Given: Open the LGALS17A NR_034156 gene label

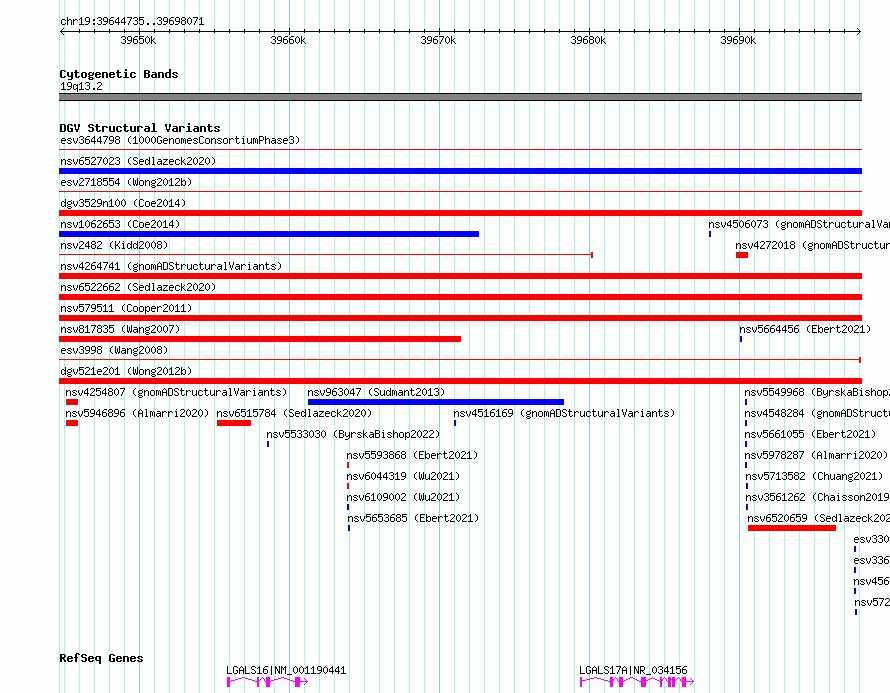Looking at the screenshot, I should point(633,670).
